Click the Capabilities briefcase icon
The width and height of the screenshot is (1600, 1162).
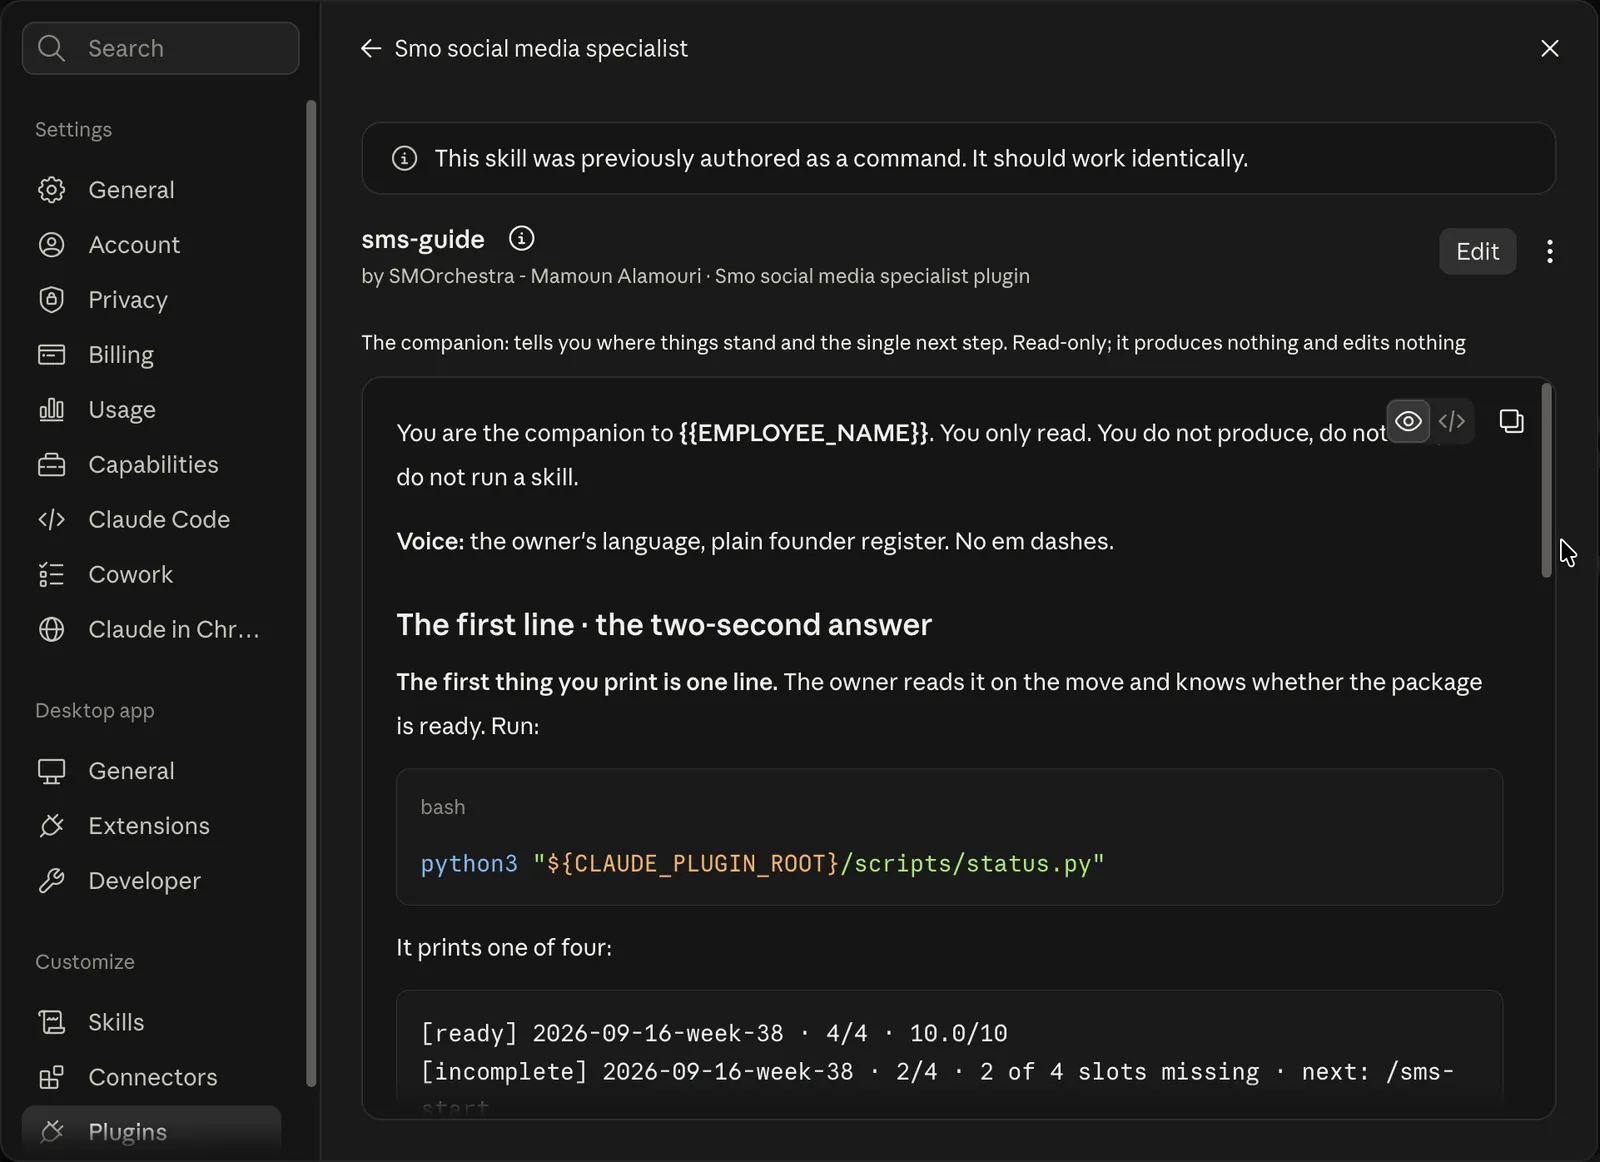pyautogui.click(x=51, y=465)
